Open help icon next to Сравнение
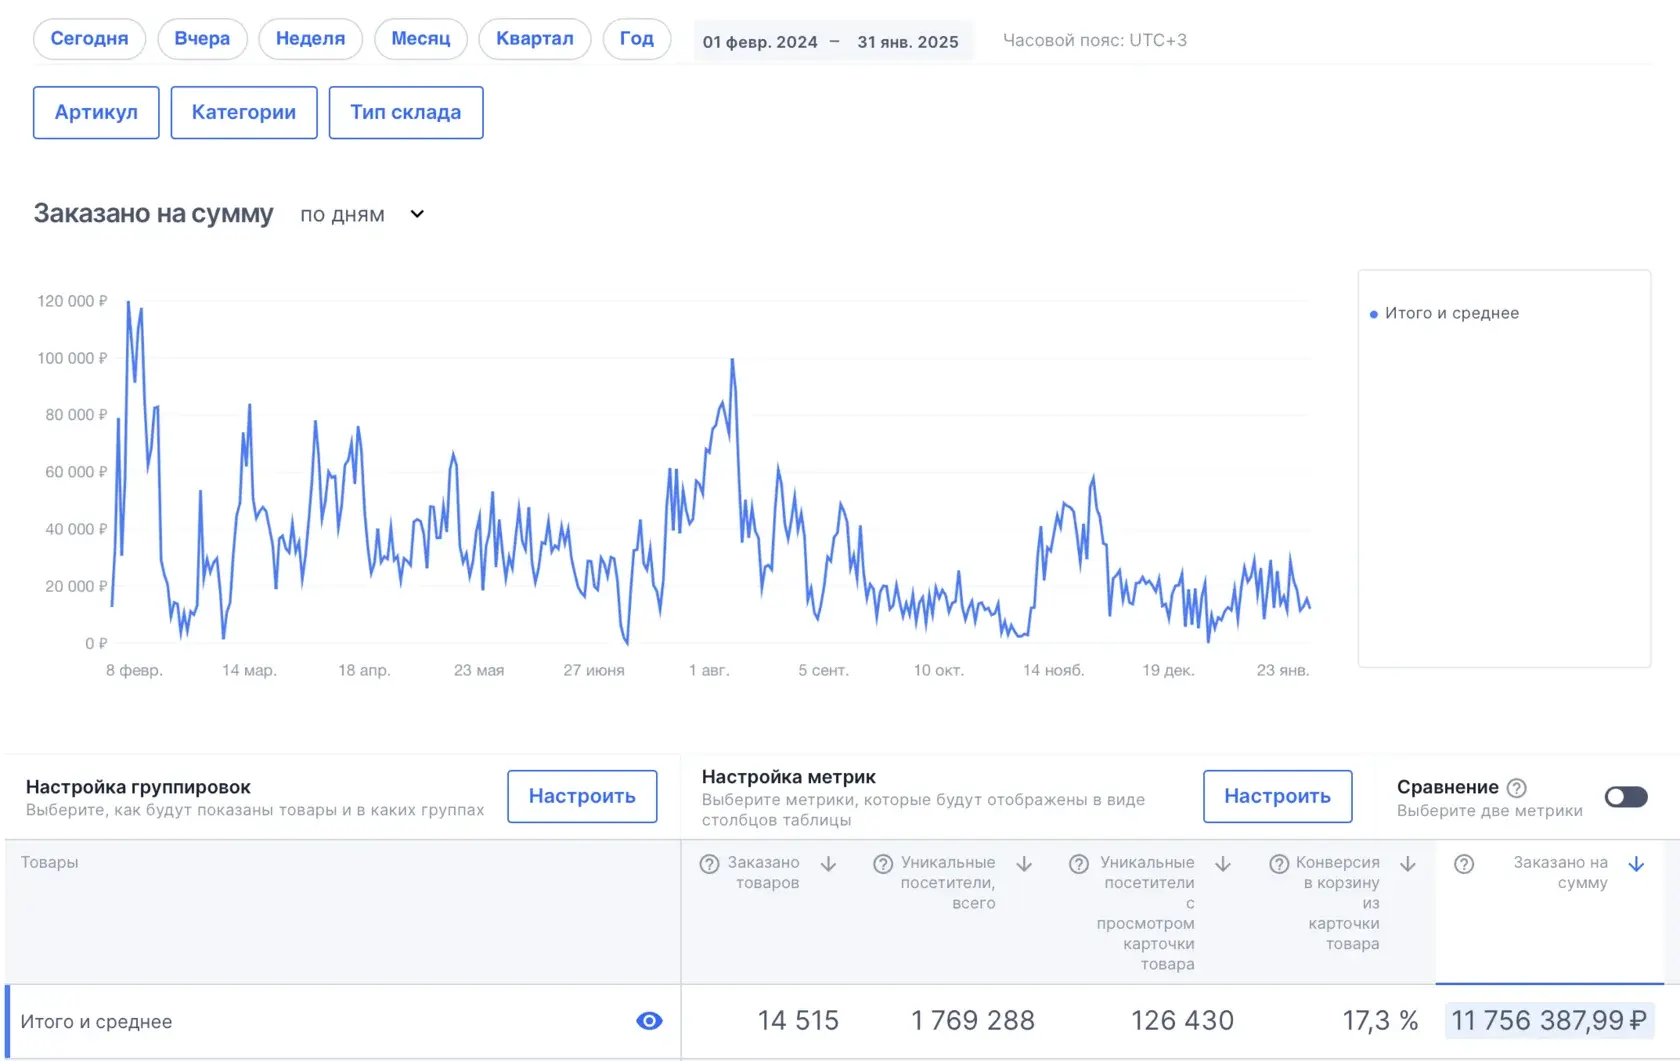This screenshot has height=1061, width=1680. coord(1517,788)
